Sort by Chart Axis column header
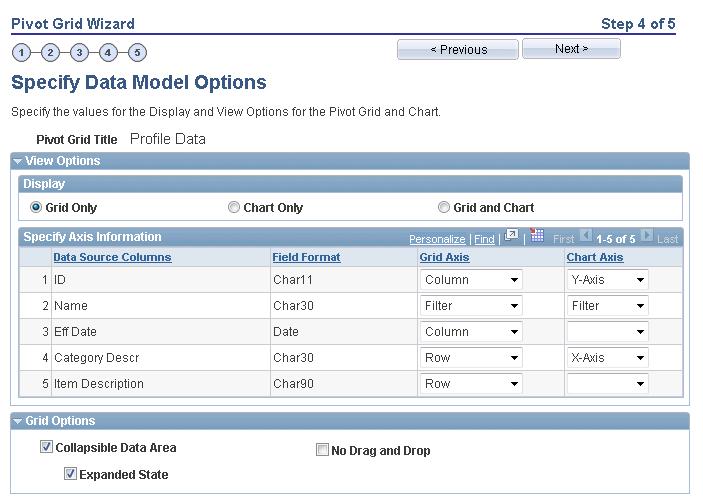This screenshot has height=501, width=703. [595, 257]
